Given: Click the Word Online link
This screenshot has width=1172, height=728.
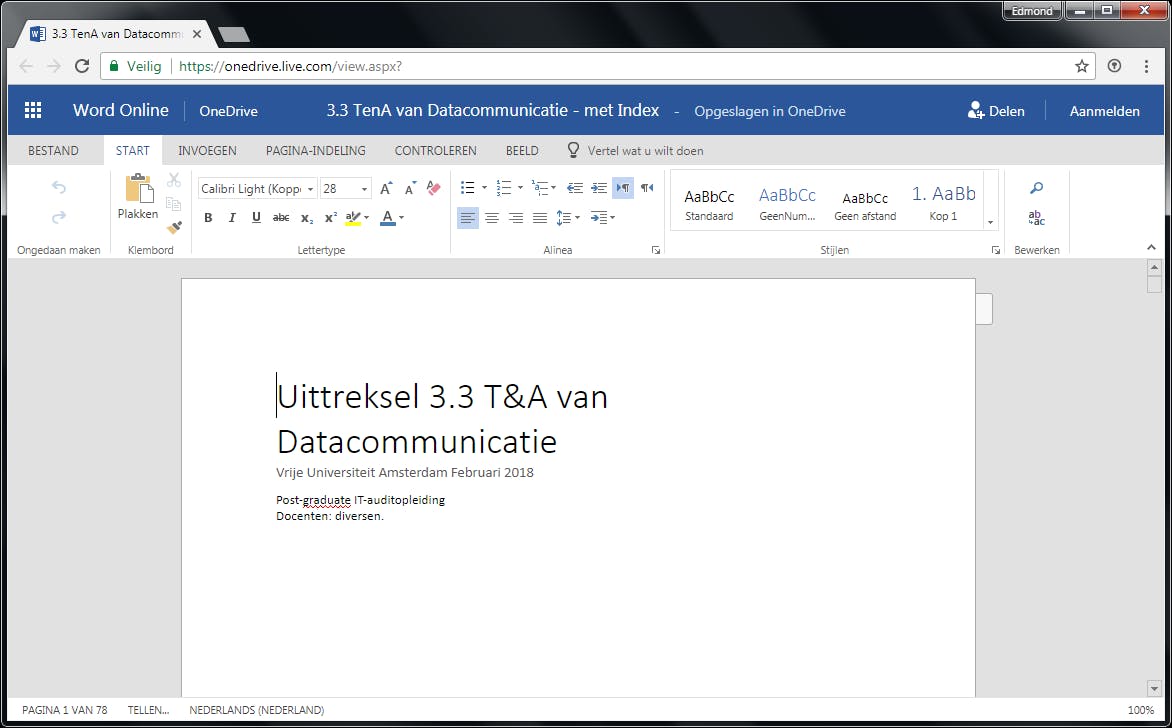Looking at the screenshot, I should [120, 110].
